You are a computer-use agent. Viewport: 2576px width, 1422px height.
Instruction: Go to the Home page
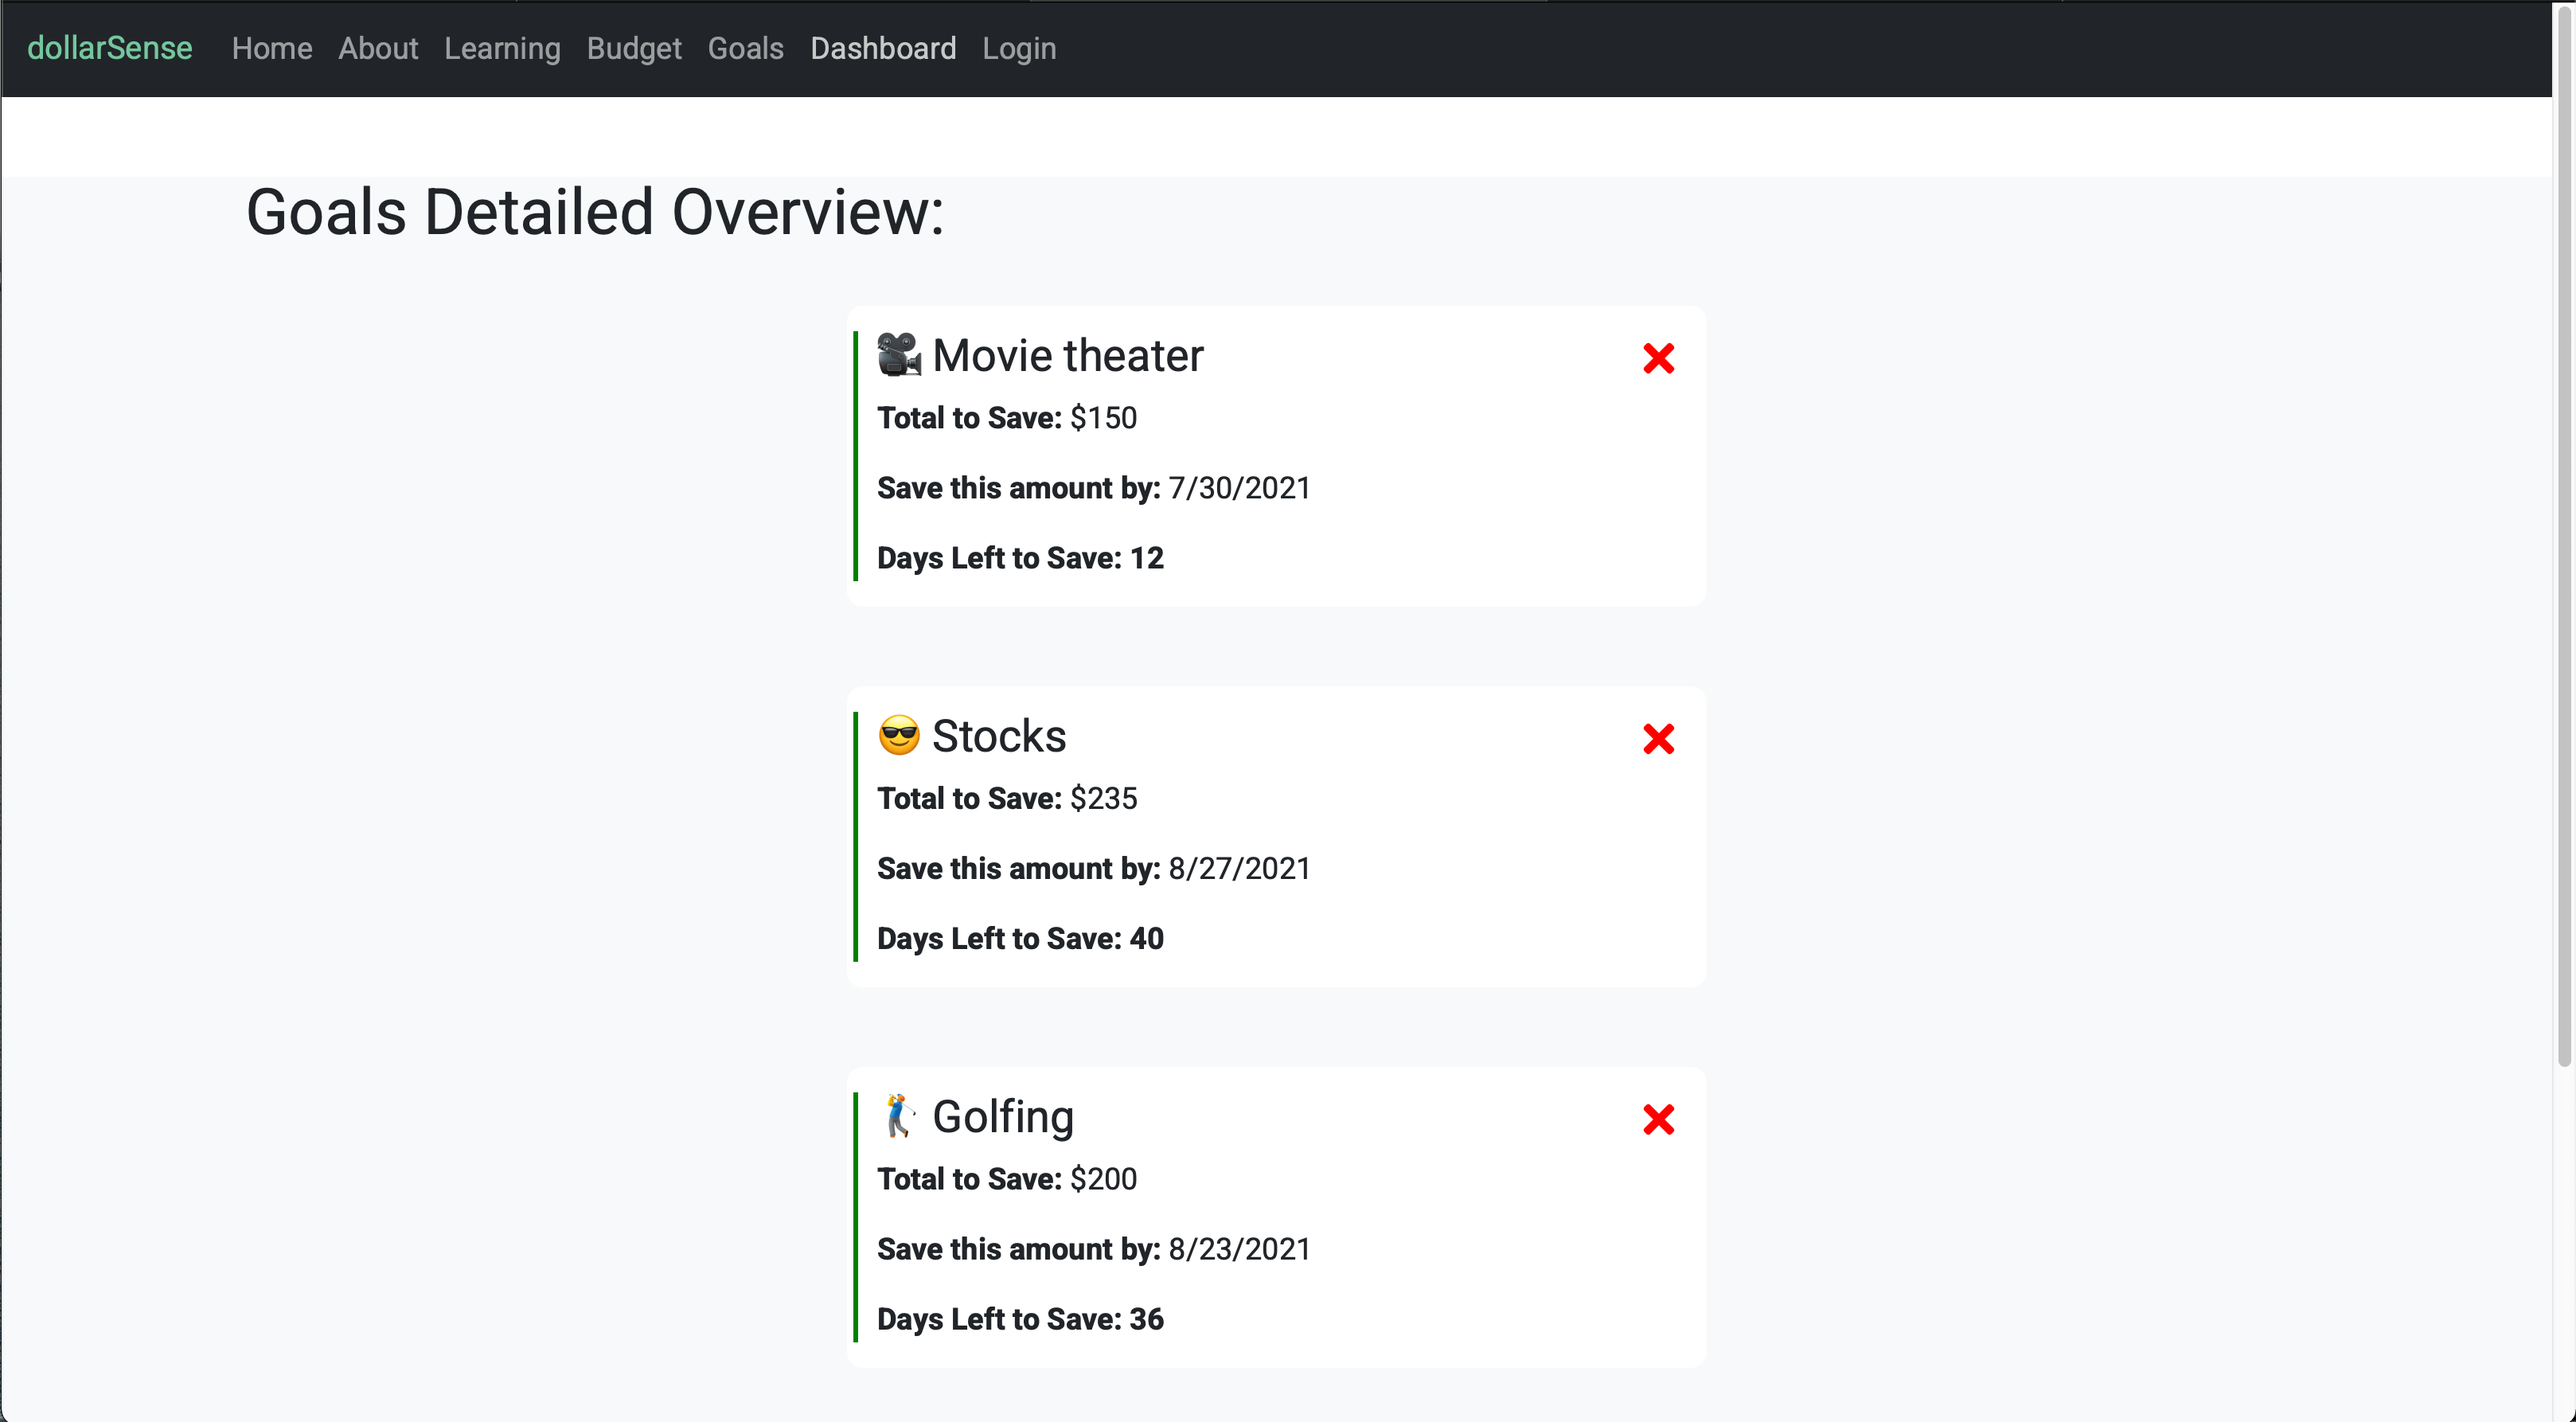pyautogui.click(x=272, y=48)
